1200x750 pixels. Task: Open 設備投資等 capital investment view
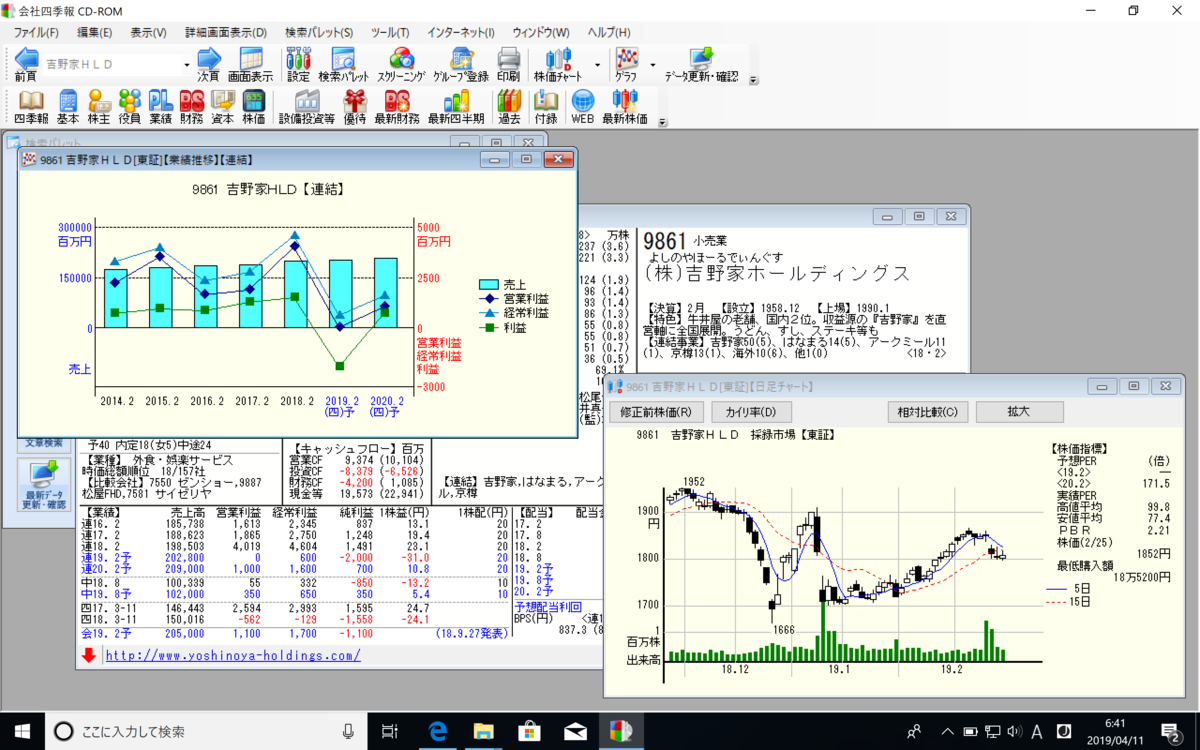pyautogui.click(x=306, y=106)
